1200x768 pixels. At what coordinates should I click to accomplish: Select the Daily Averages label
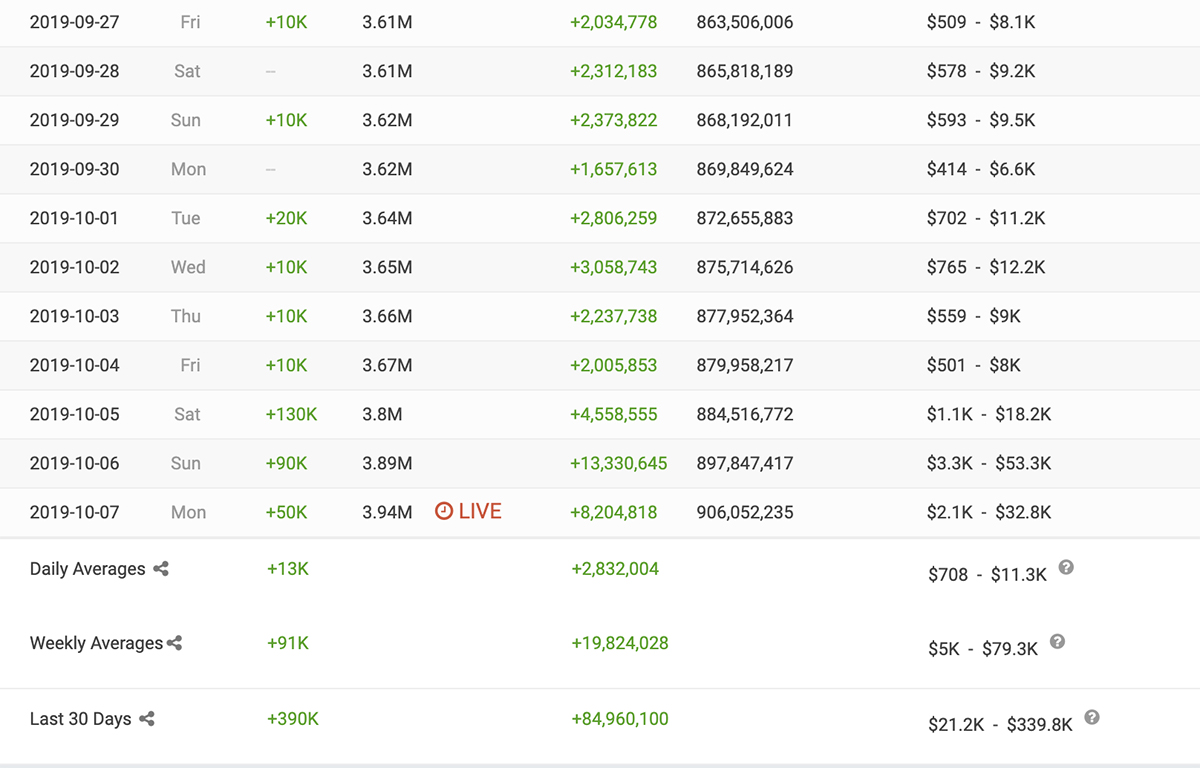point(87,569)
